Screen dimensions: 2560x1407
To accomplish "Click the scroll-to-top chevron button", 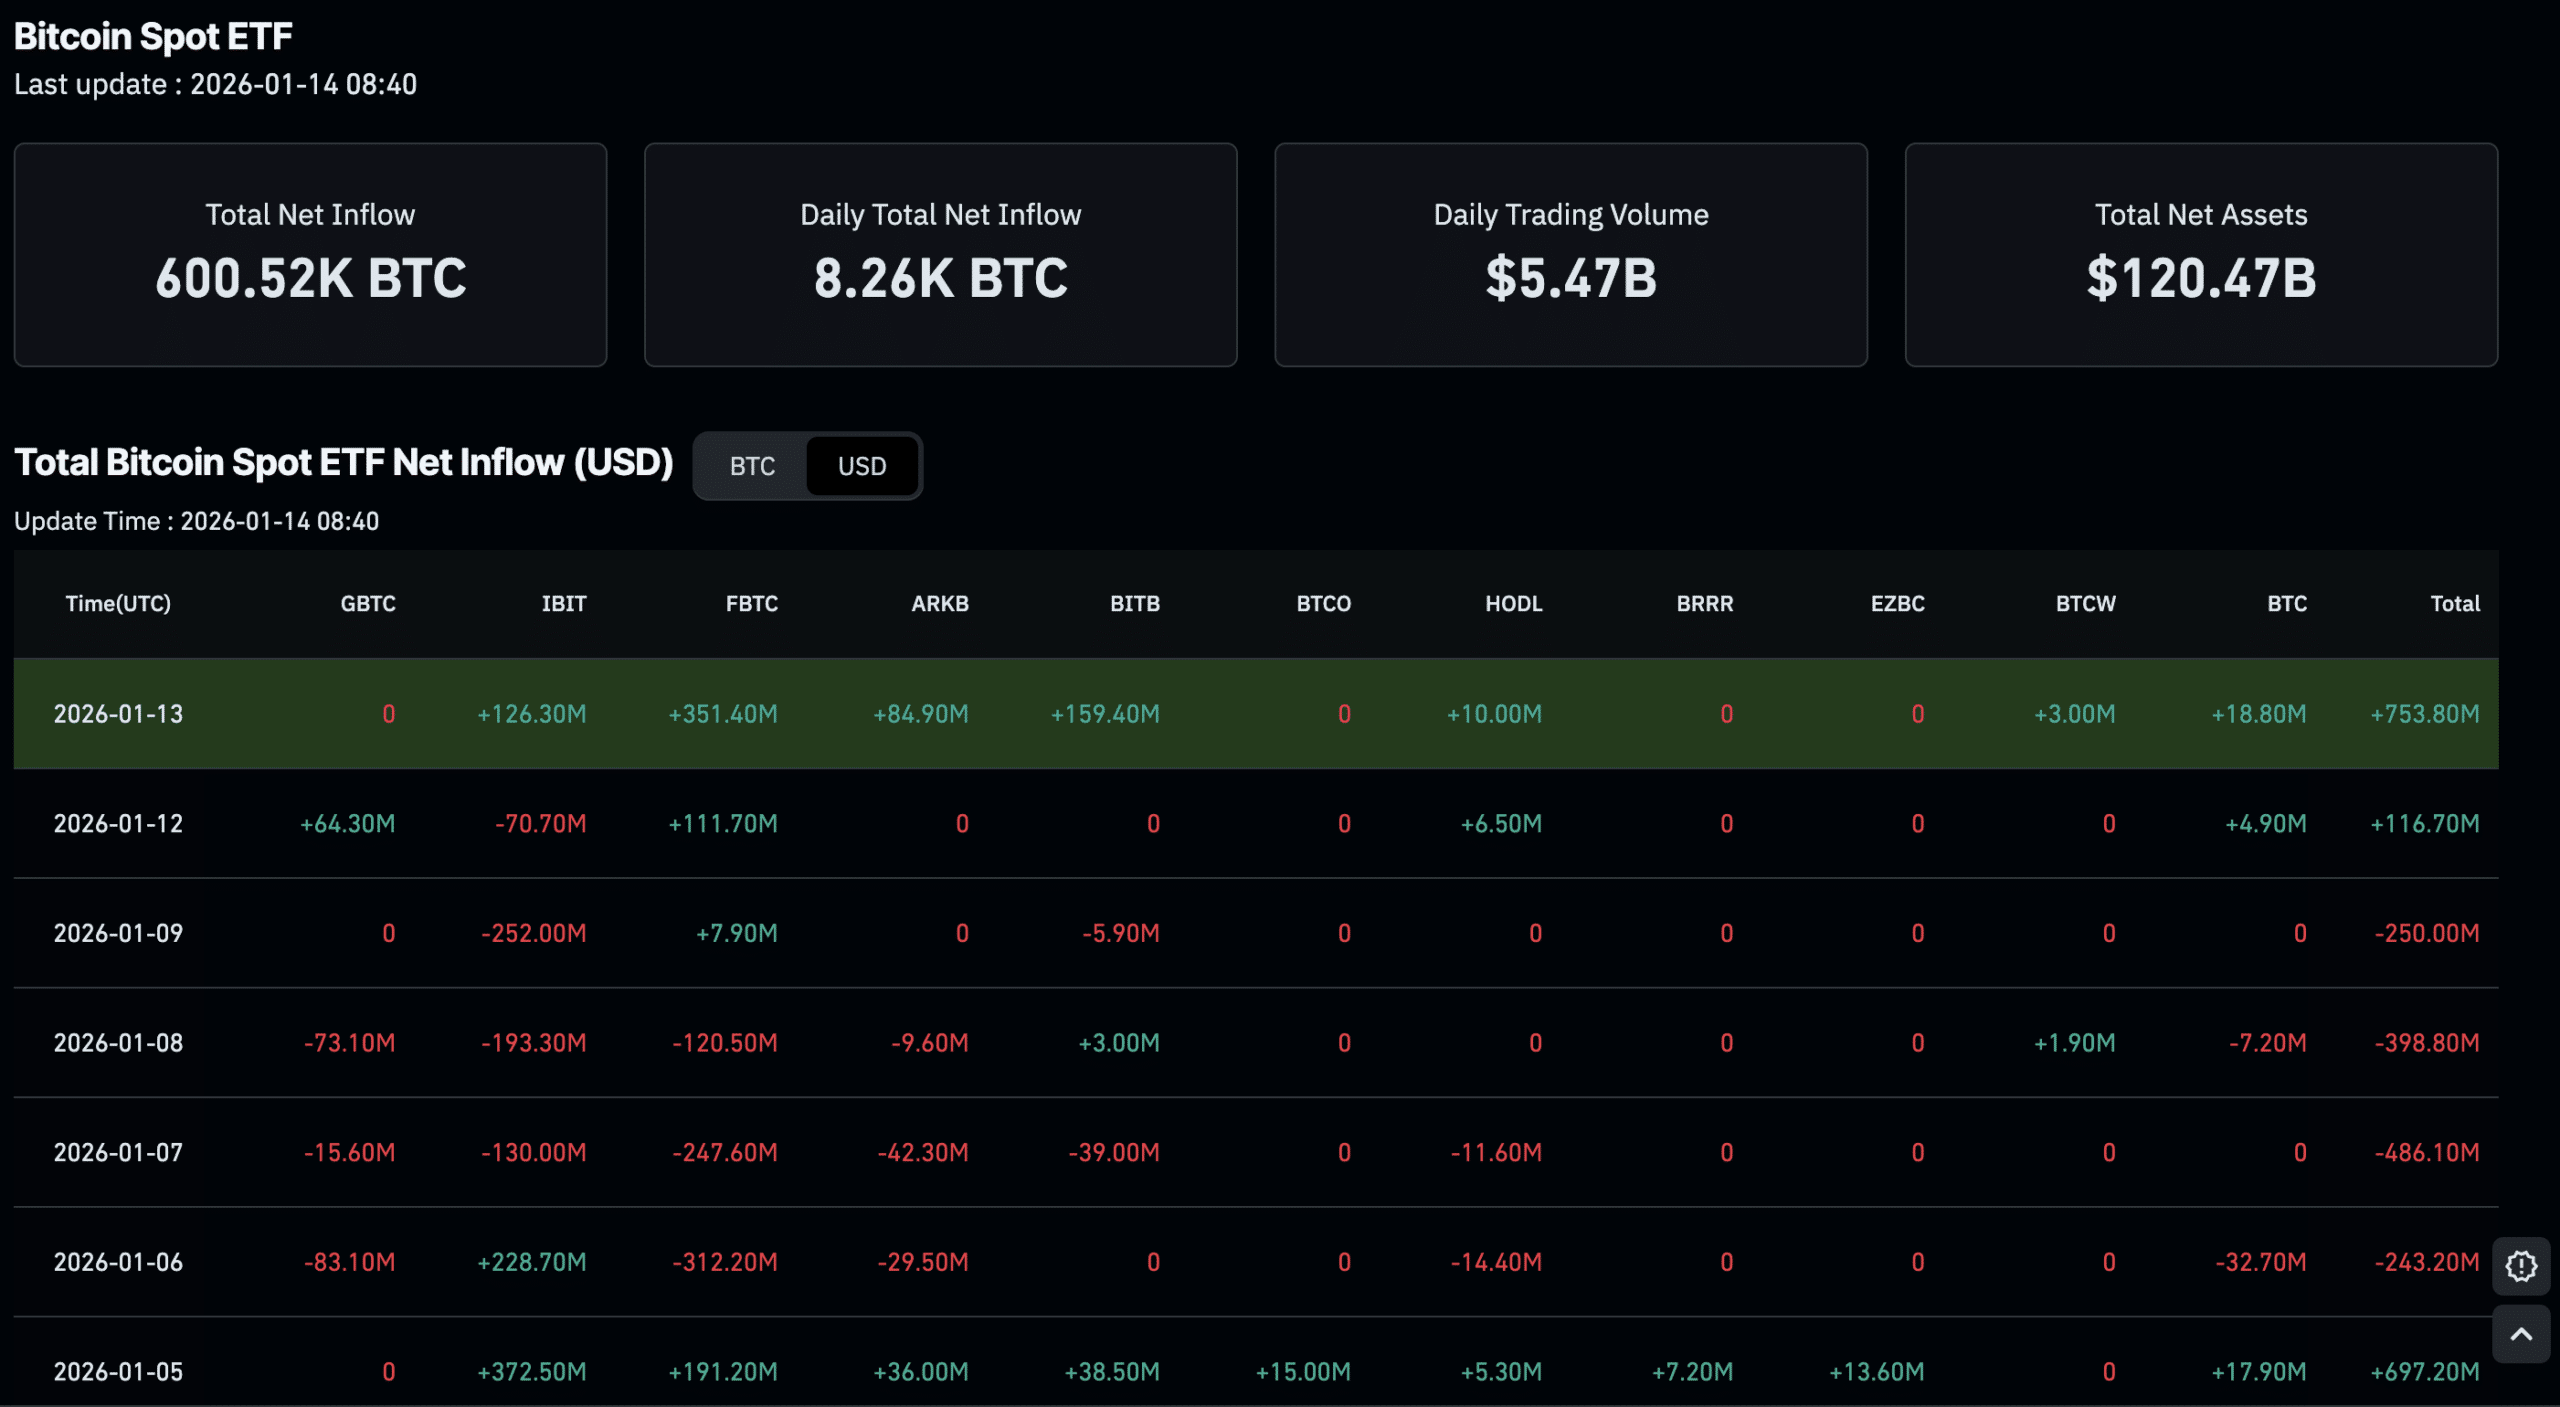I will pos(2520,1334).
